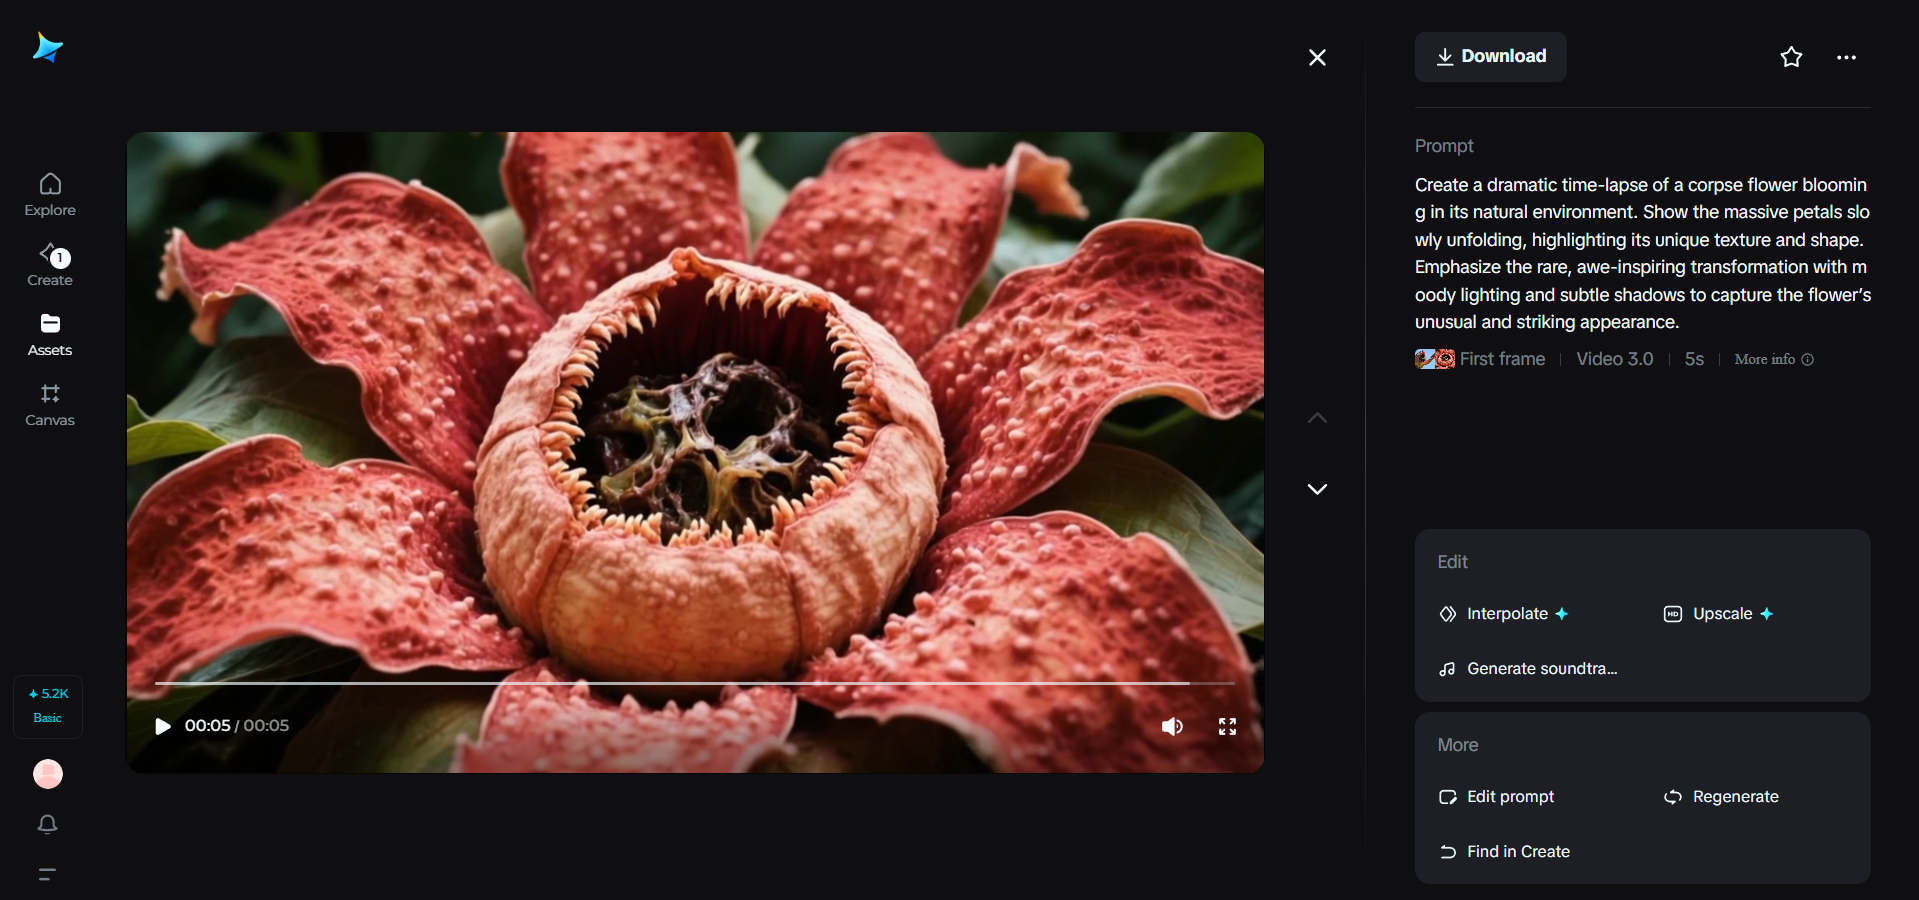Screen dimensions: 1919x900
Task: Open the Assets folder
Action: [50, 335]
